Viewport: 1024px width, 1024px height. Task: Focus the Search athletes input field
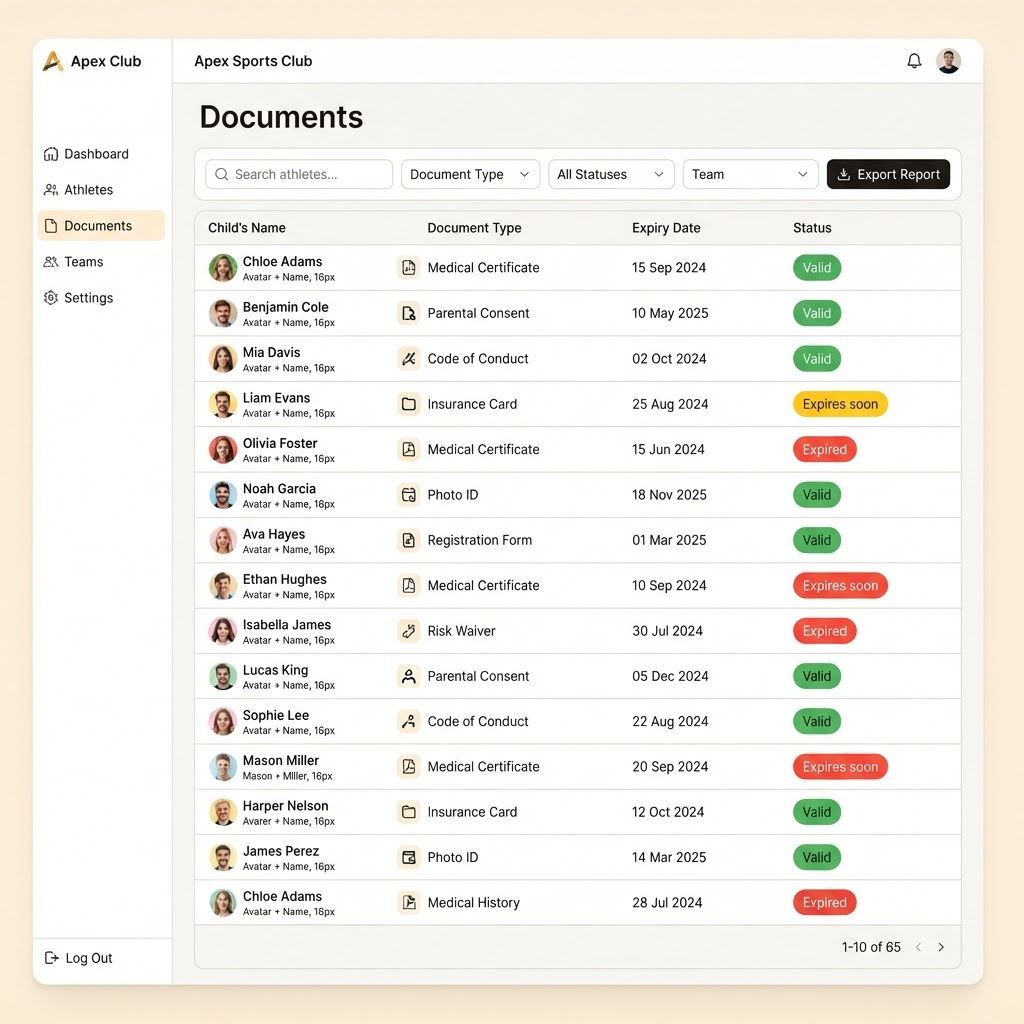click(299, 174)
